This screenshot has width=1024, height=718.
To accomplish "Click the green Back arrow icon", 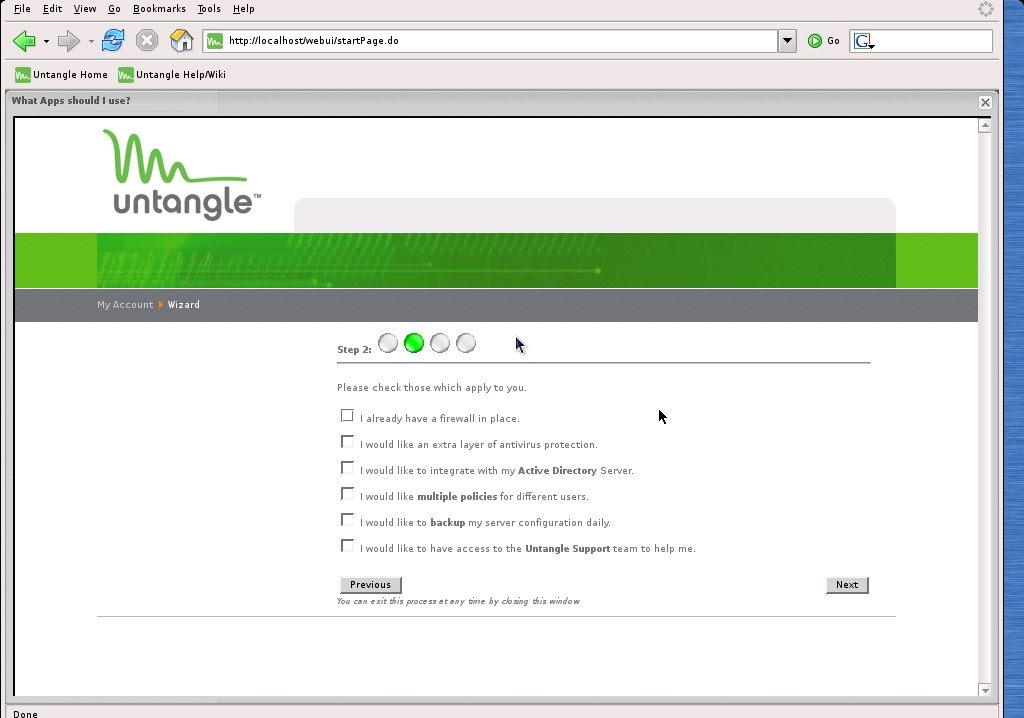I will point(24,41).
